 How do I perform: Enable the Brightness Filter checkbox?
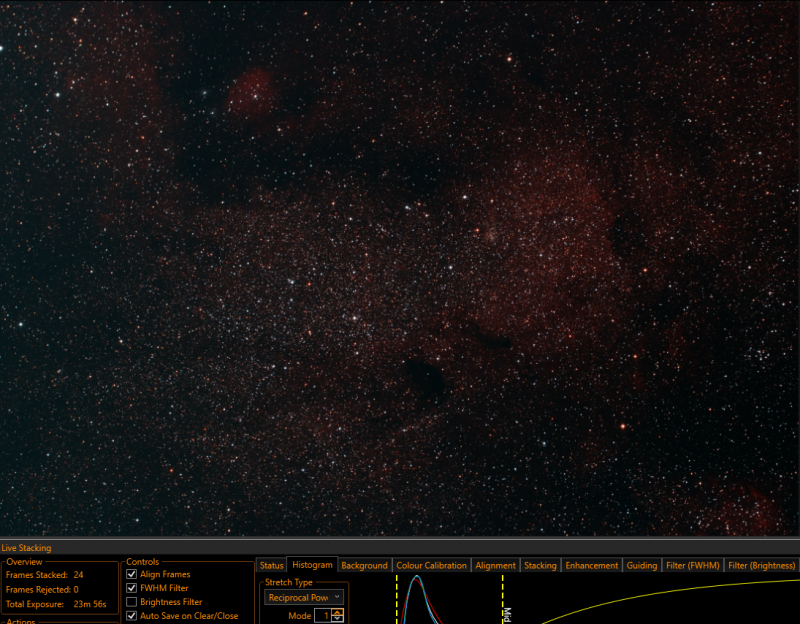click(x=132, y=602)
